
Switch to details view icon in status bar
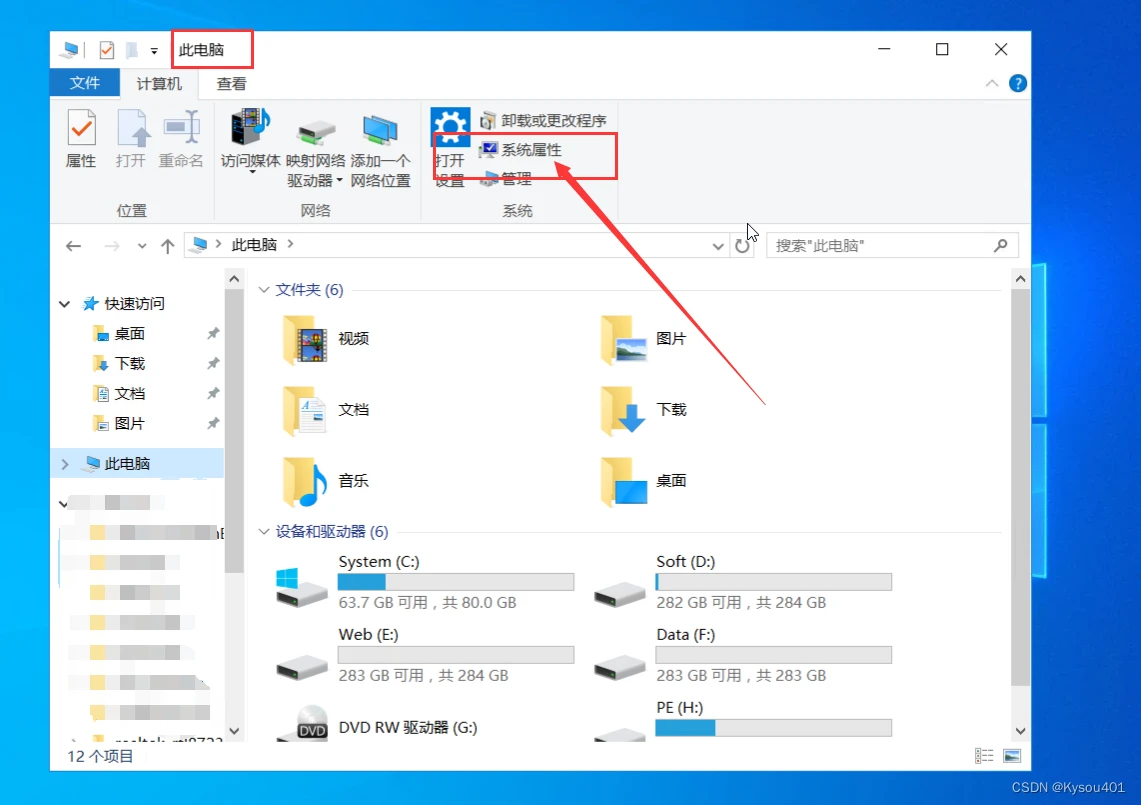tap(984, 756)
